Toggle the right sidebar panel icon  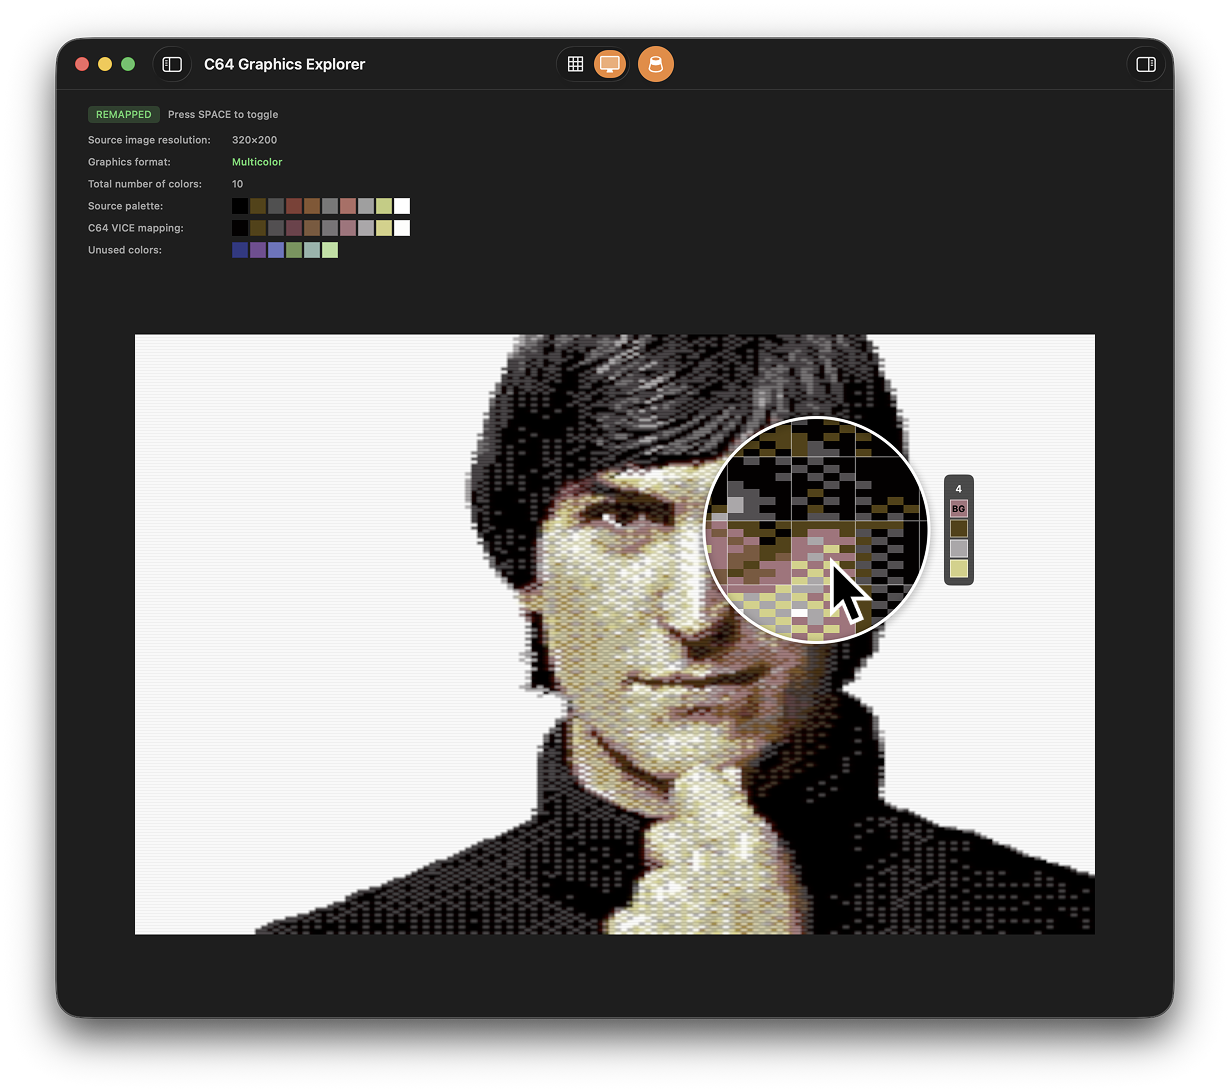point(1146,63)
